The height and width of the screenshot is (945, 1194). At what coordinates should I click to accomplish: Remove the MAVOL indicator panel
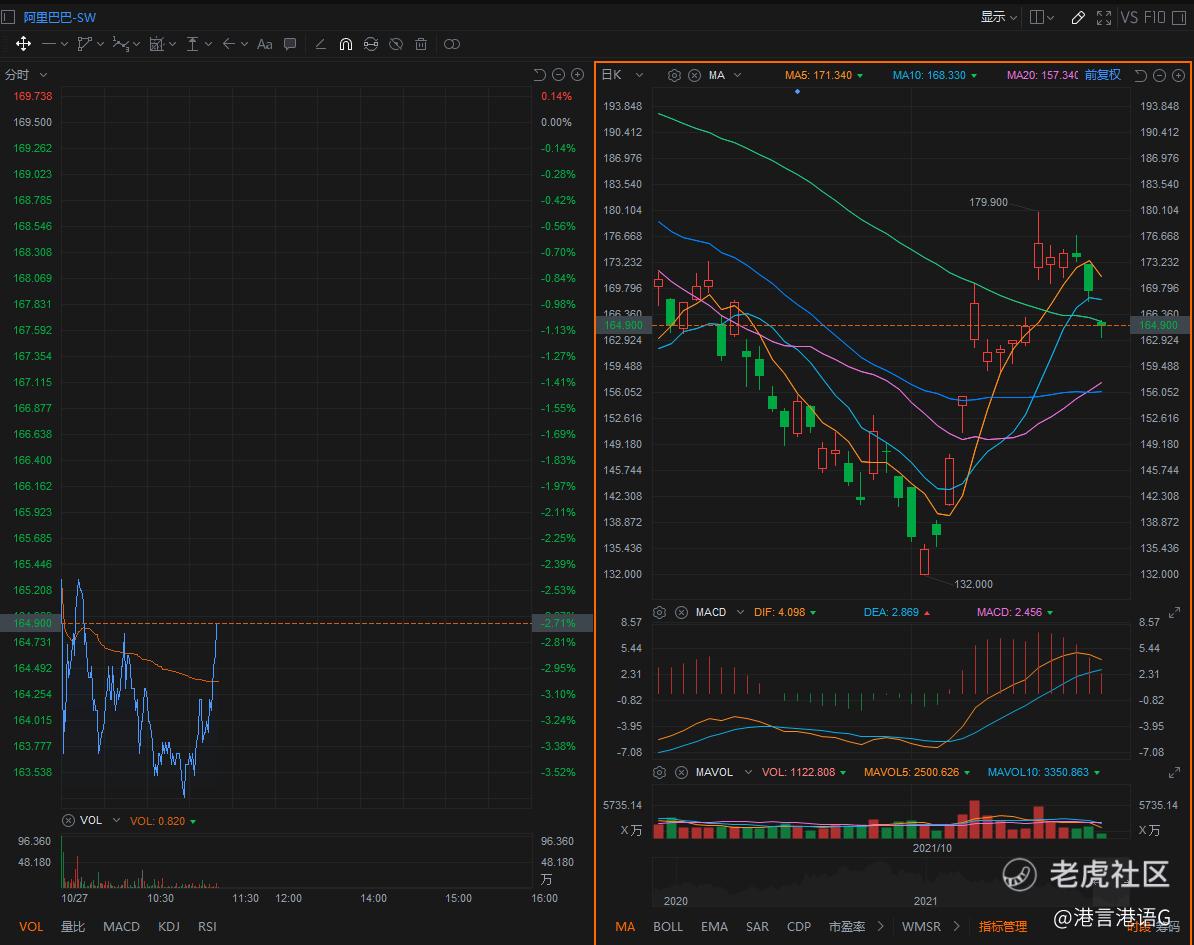click(682, 772)
